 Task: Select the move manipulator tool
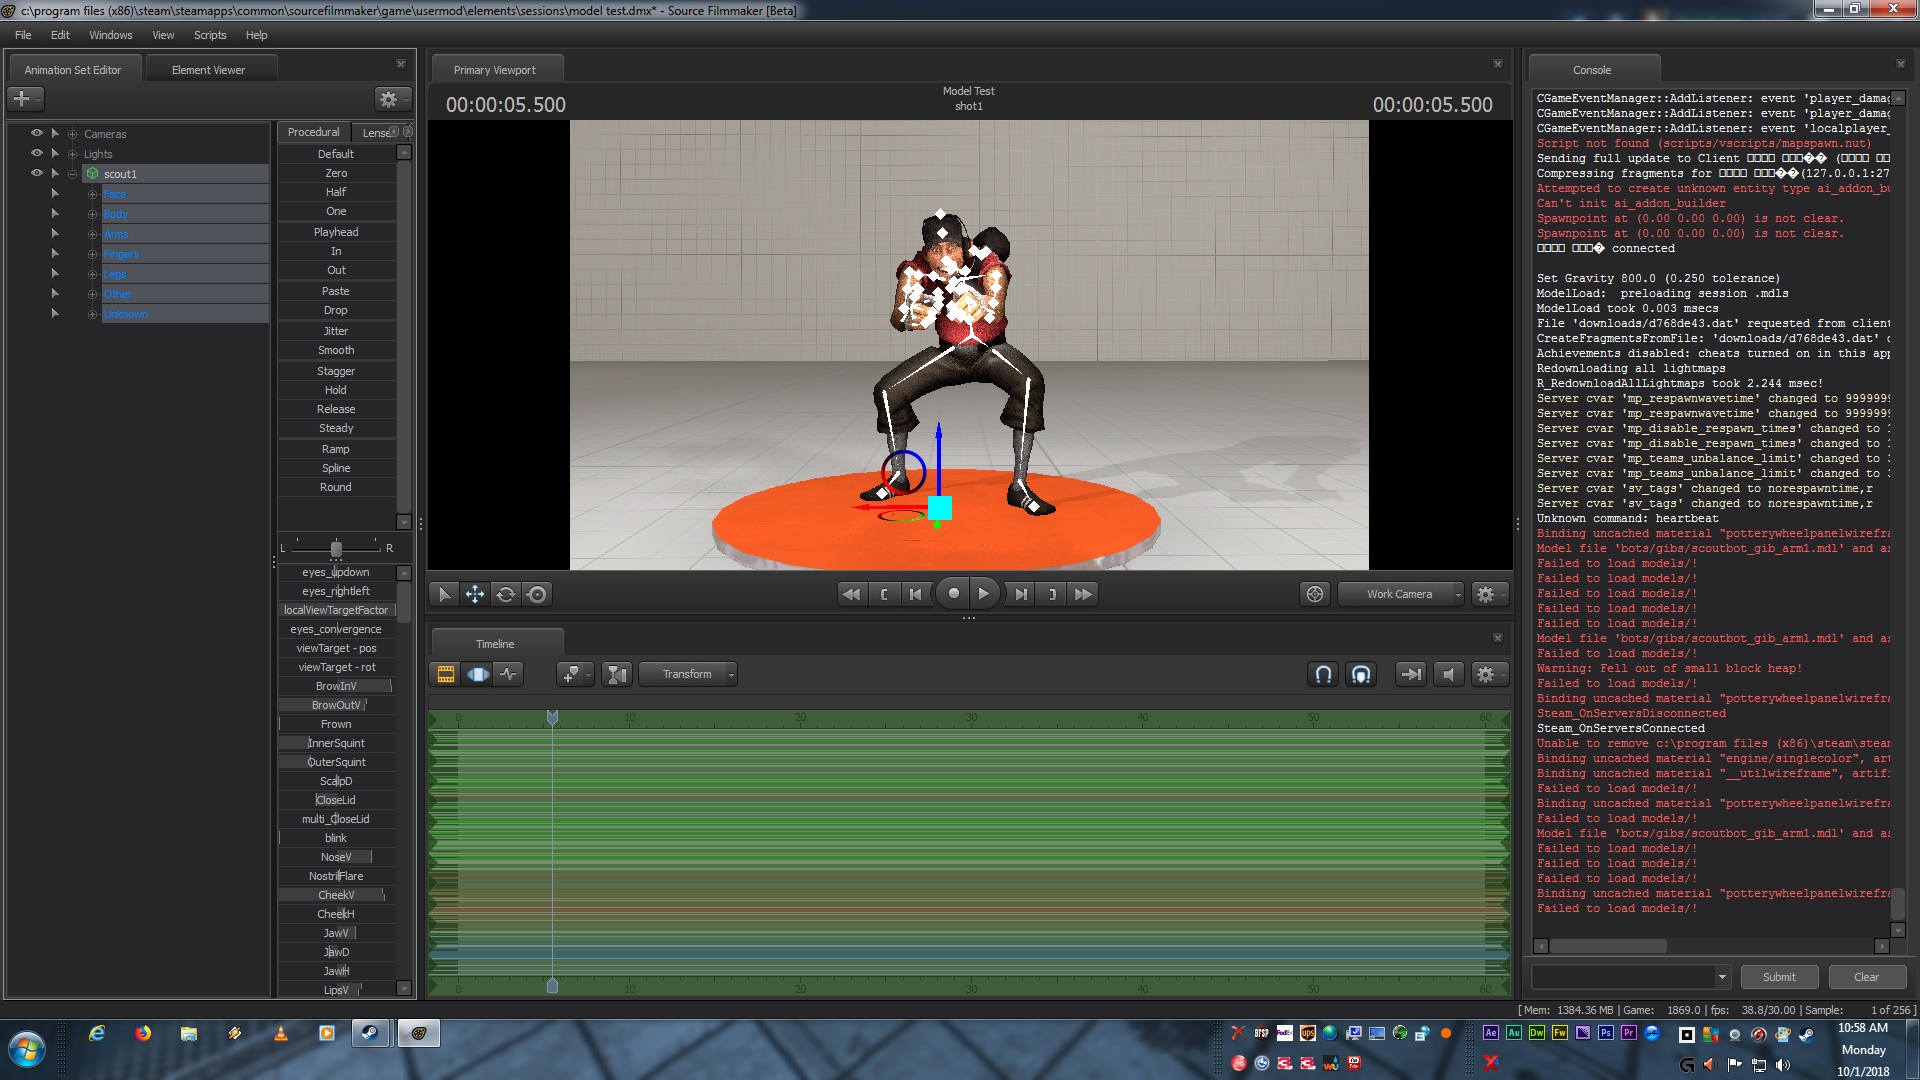click(x=475, y=594)
